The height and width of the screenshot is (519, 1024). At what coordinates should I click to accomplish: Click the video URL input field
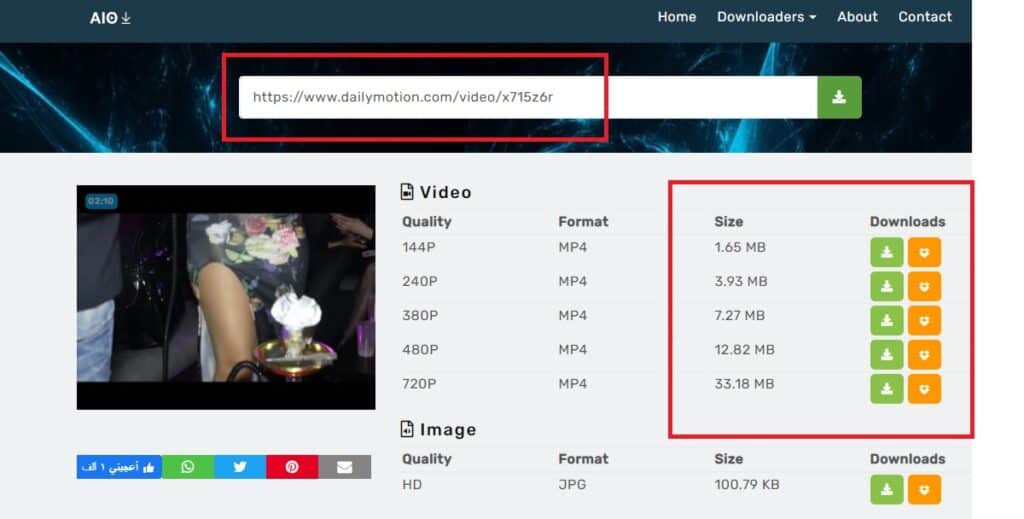click(528, 97)
